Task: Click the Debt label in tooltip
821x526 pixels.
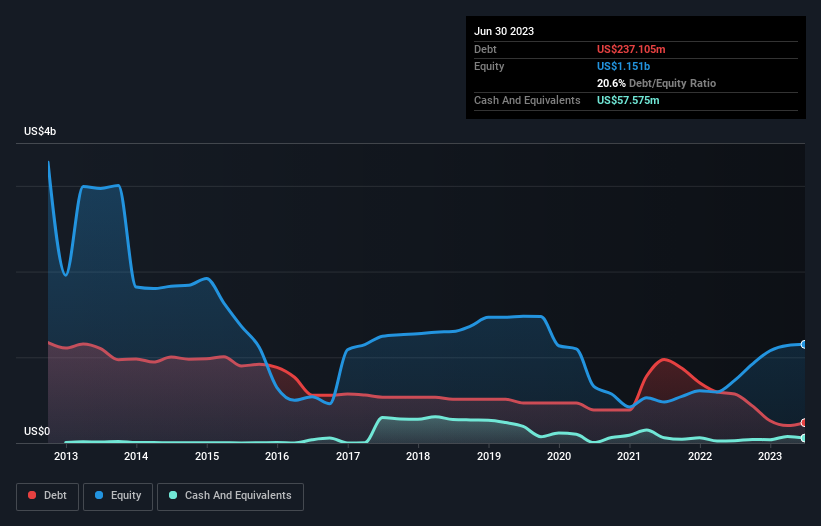Action: point(485,49)
